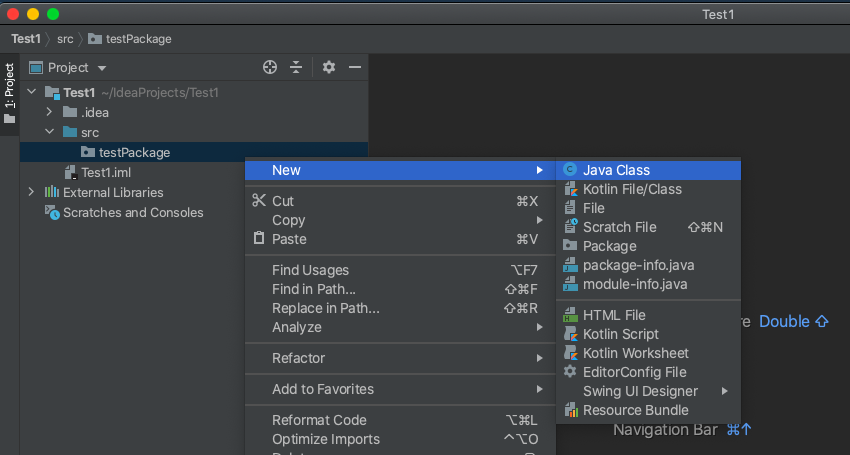Viewport: 850px width, 455px height.
Task: Open the Copy submenu arrow
Action: pyautogui.click(x=539, y=220)
